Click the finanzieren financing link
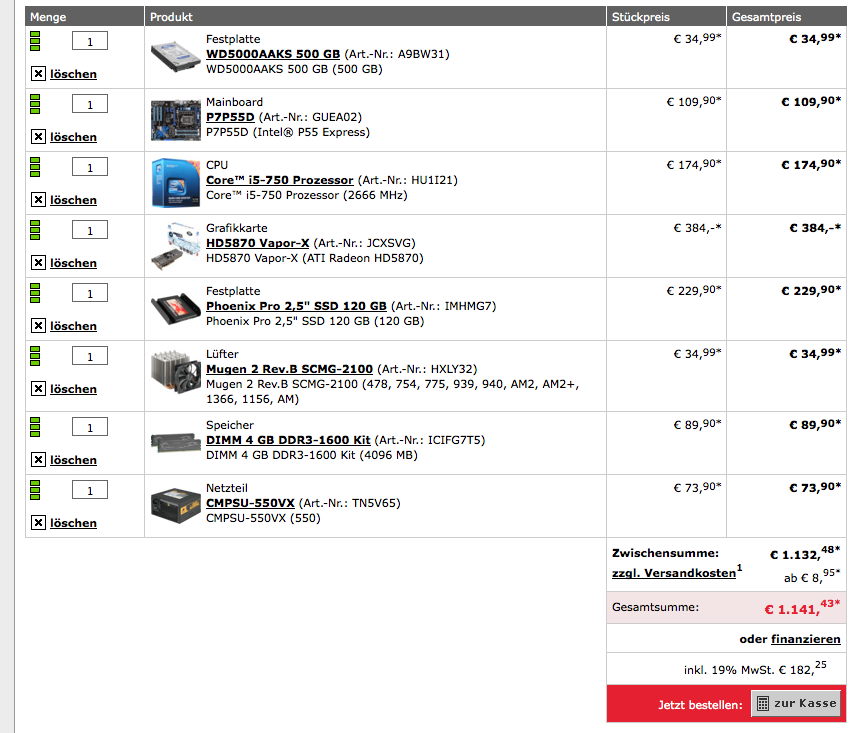The image size is (860, 733). 806,639
